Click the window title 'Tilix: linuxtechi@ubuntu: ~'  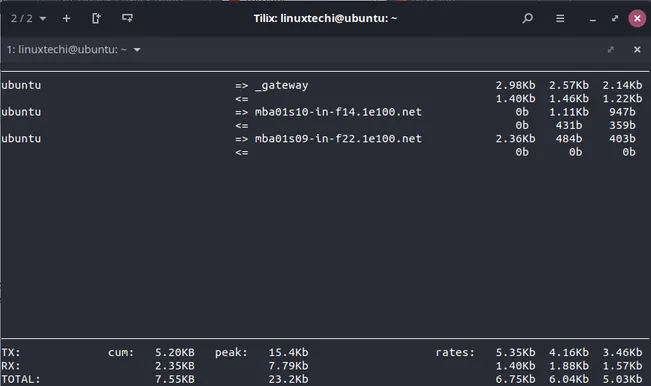click(326, 18)
